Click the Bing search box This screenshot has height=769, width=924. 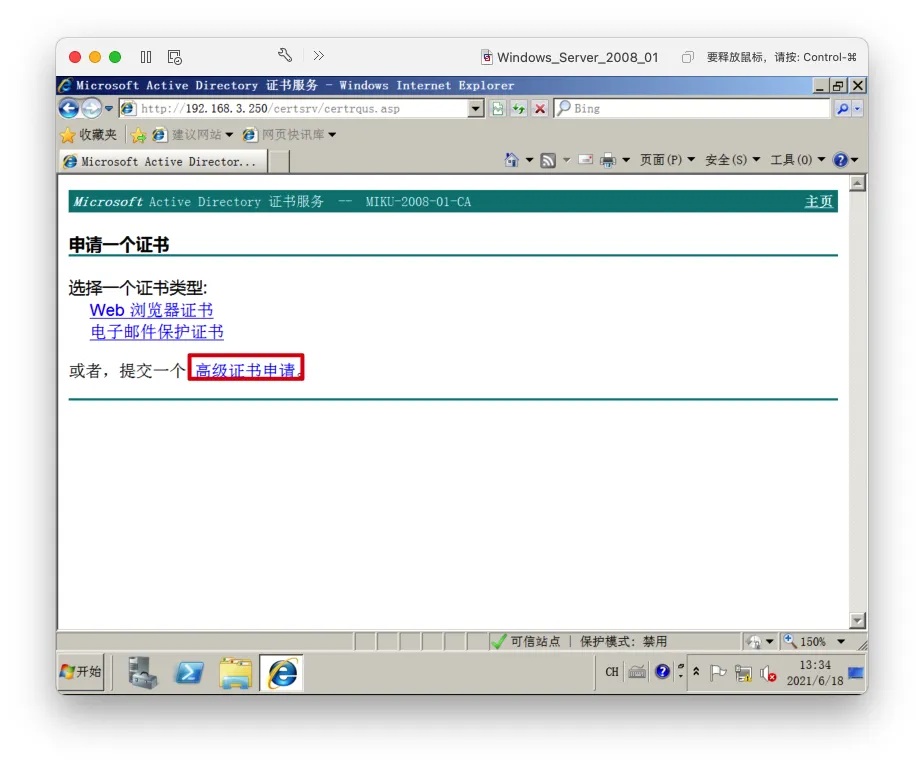tap(692, 108)
